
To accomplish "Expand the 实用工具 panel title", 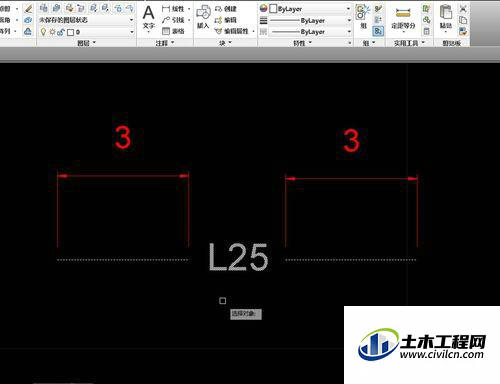I will 409,43.
